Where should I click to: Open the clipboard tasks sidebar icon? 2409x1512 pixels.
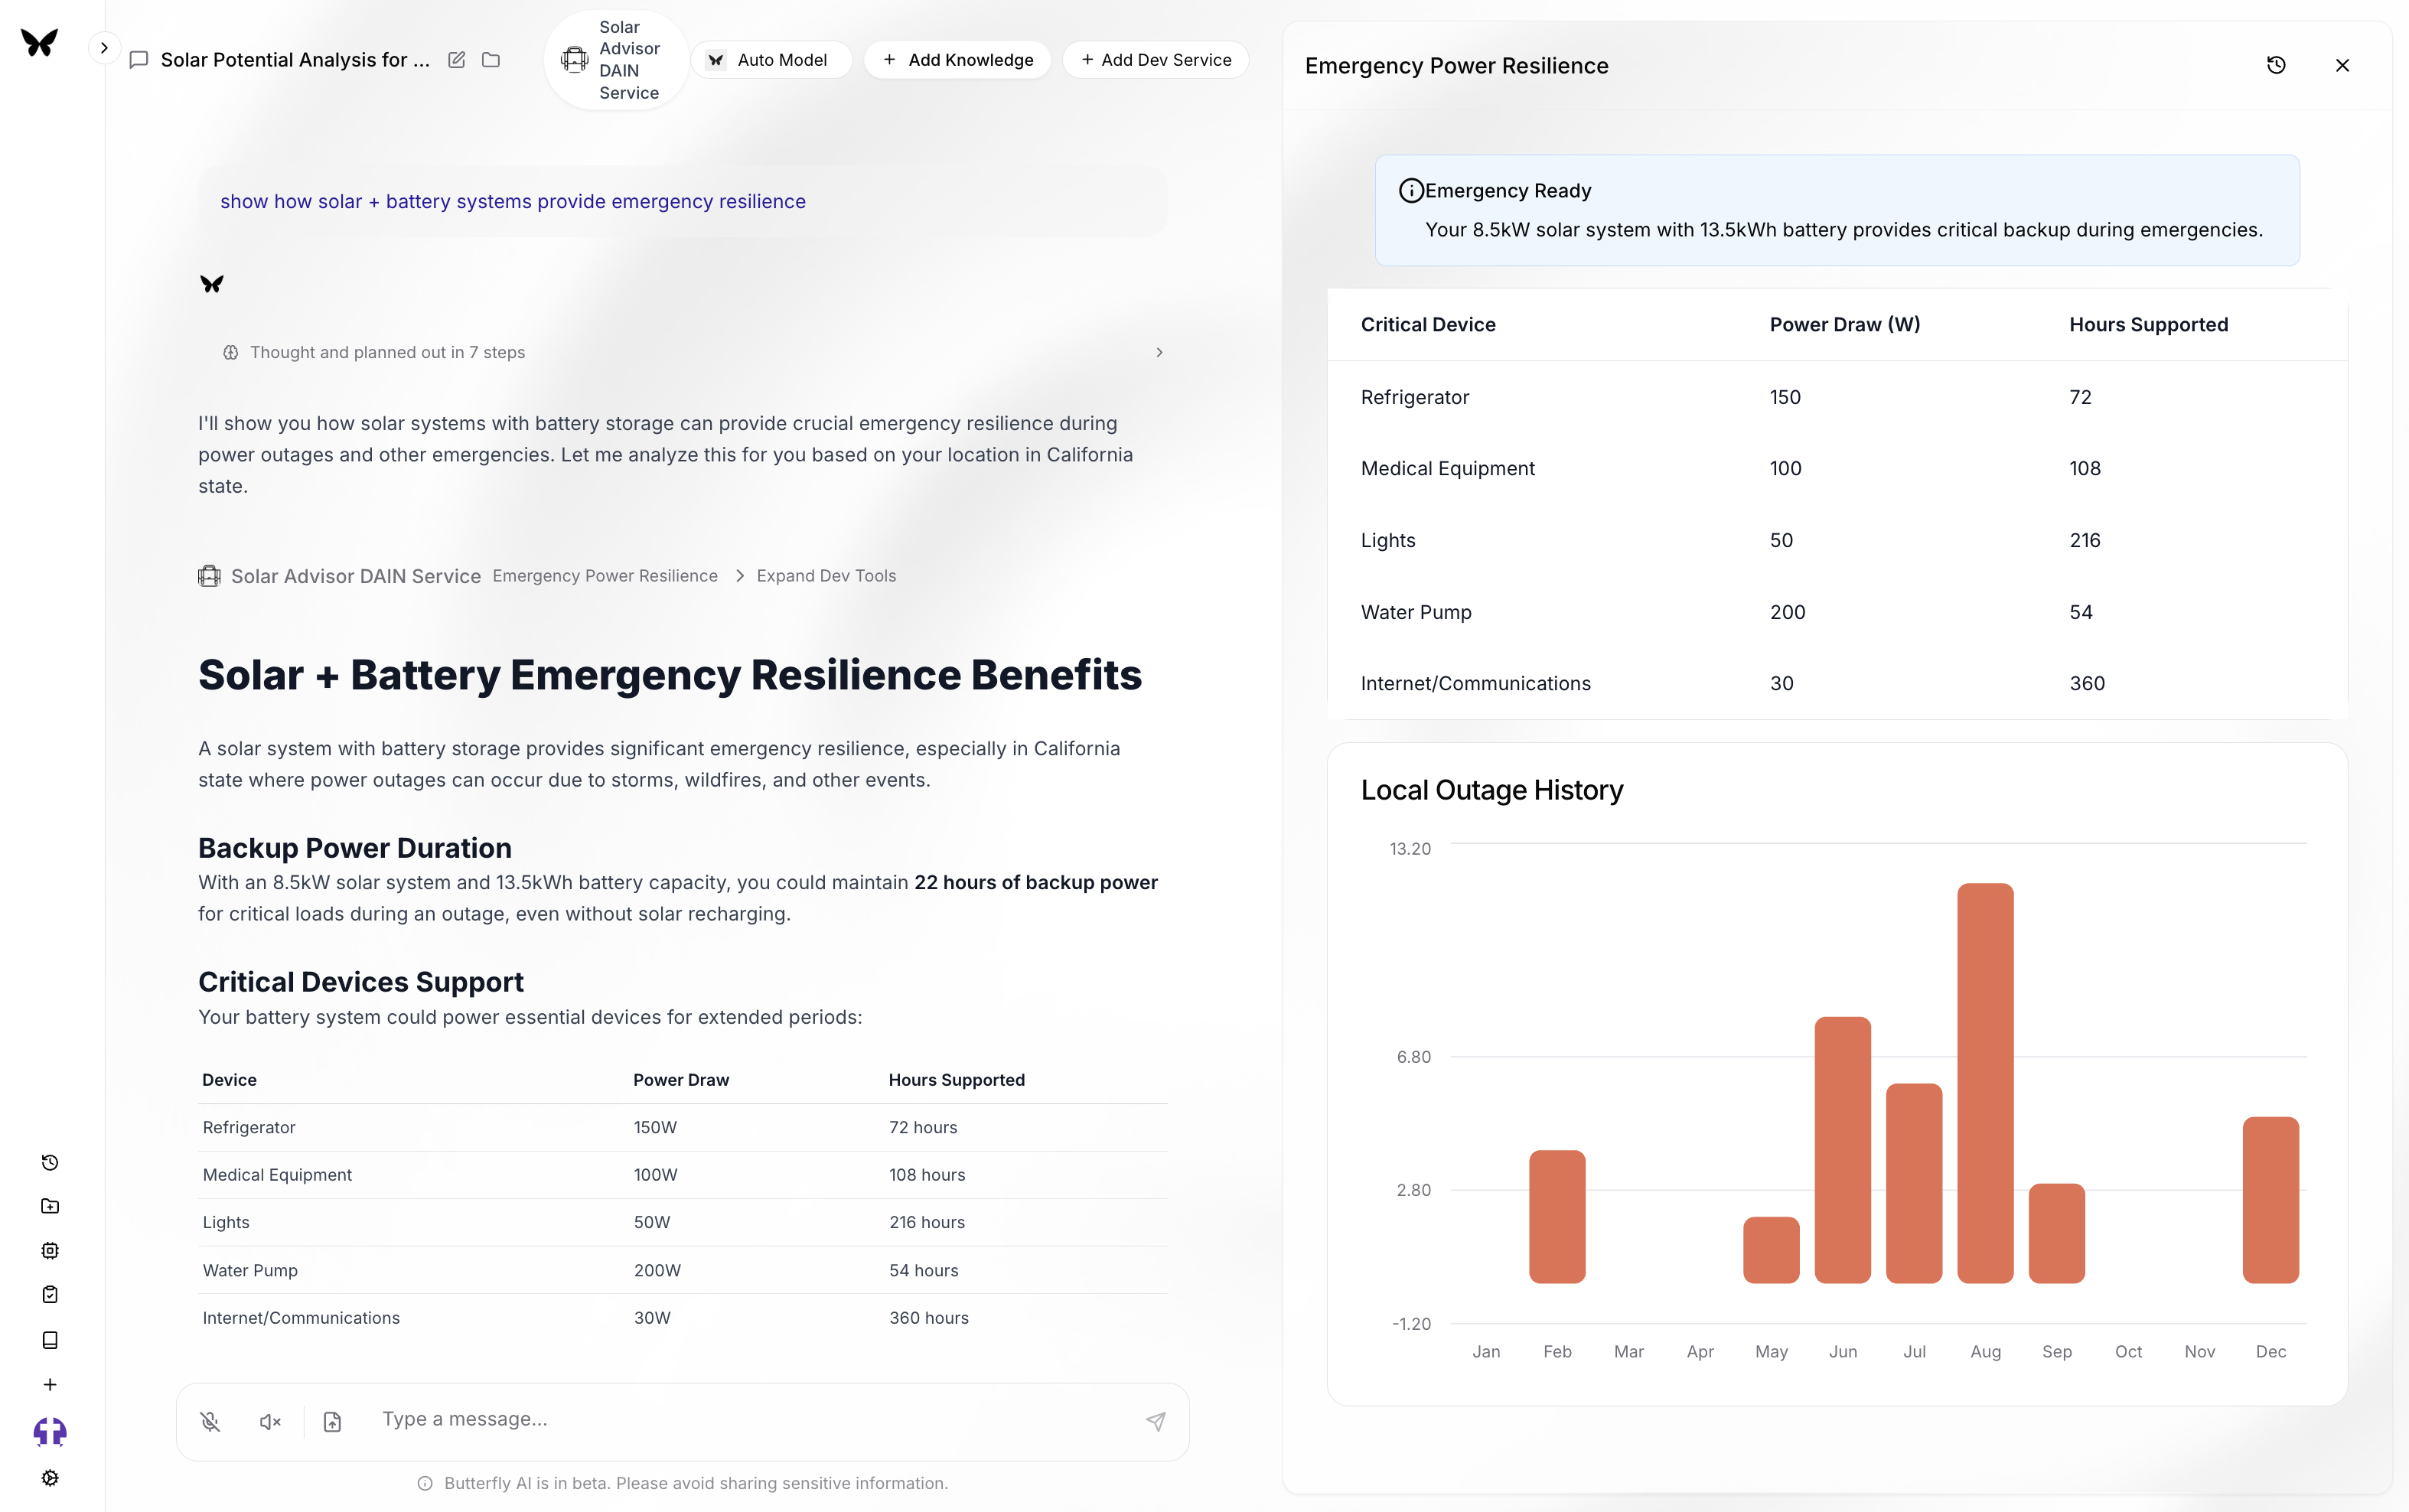pyautogui.click(x=50, y=1294)
